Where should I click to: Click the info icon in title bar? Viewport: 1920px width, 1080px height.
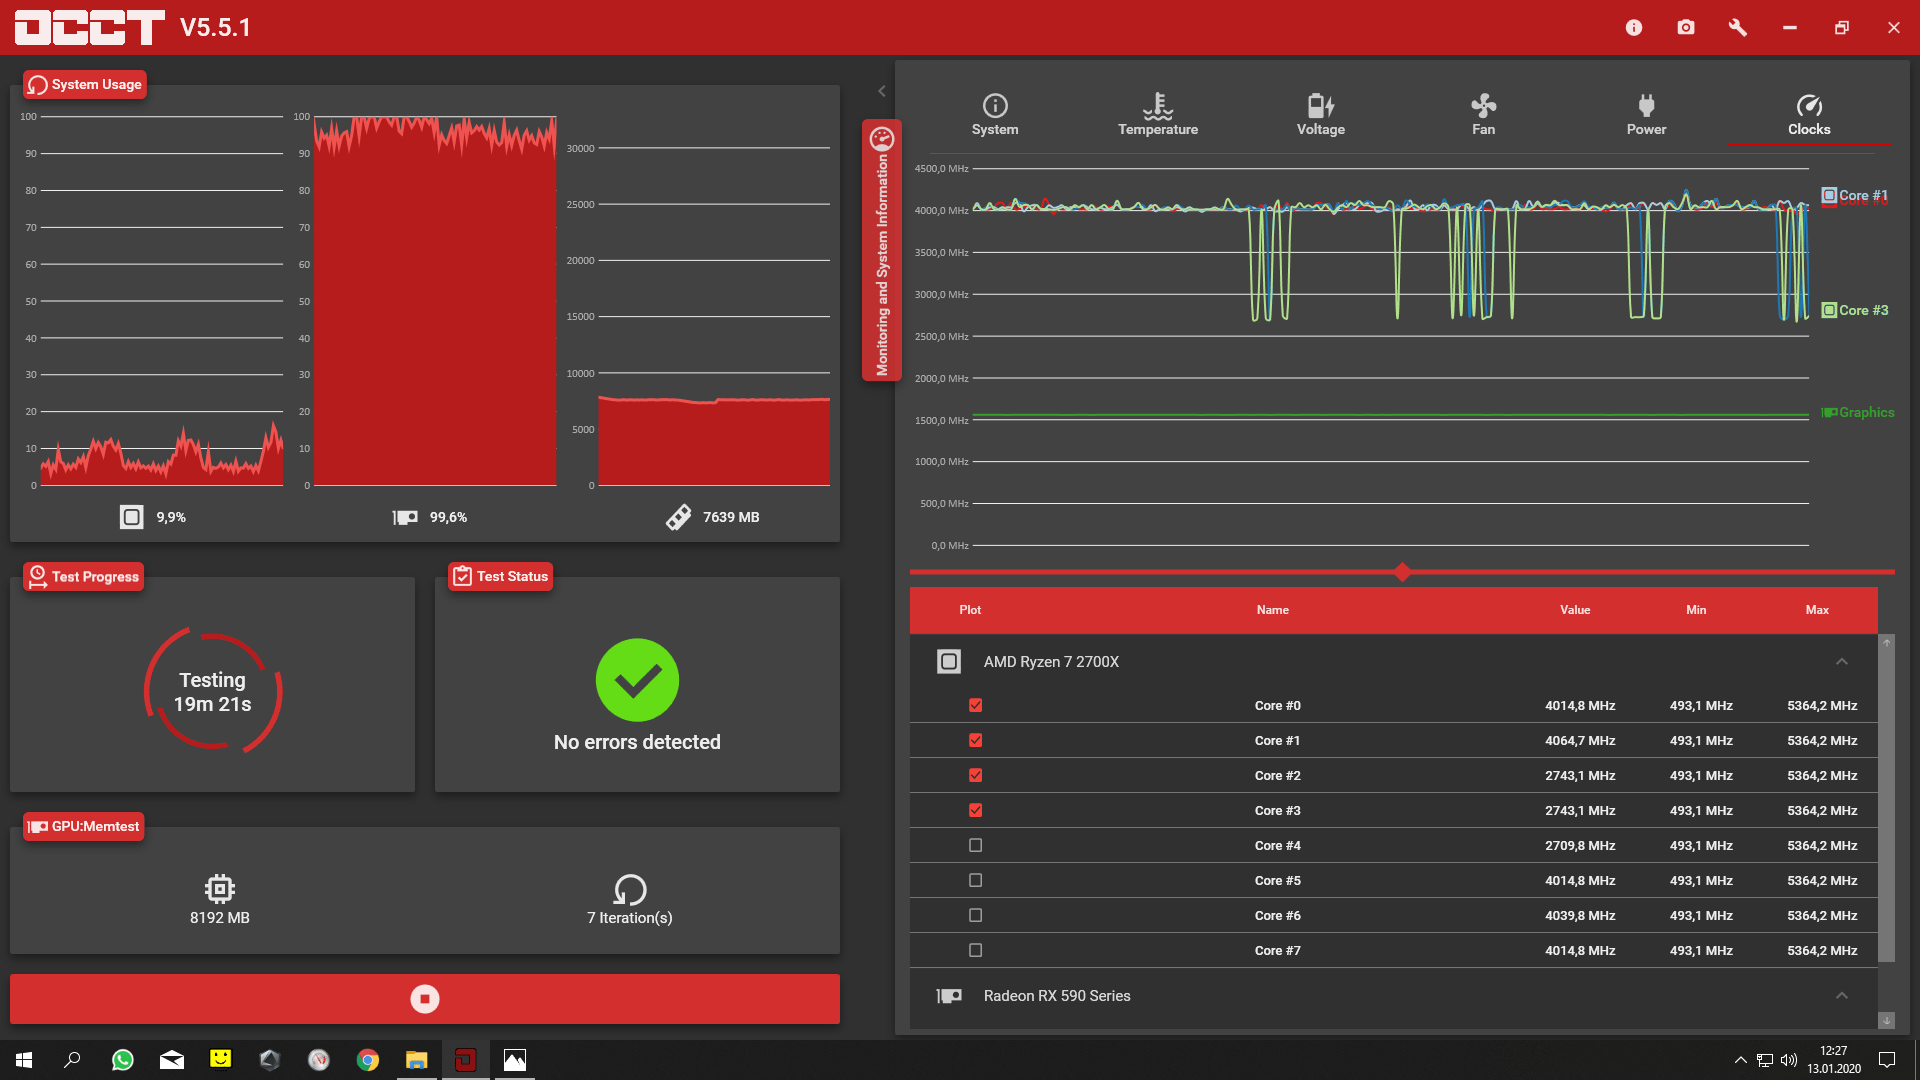pyautogui.click(x=1634, y=28)
